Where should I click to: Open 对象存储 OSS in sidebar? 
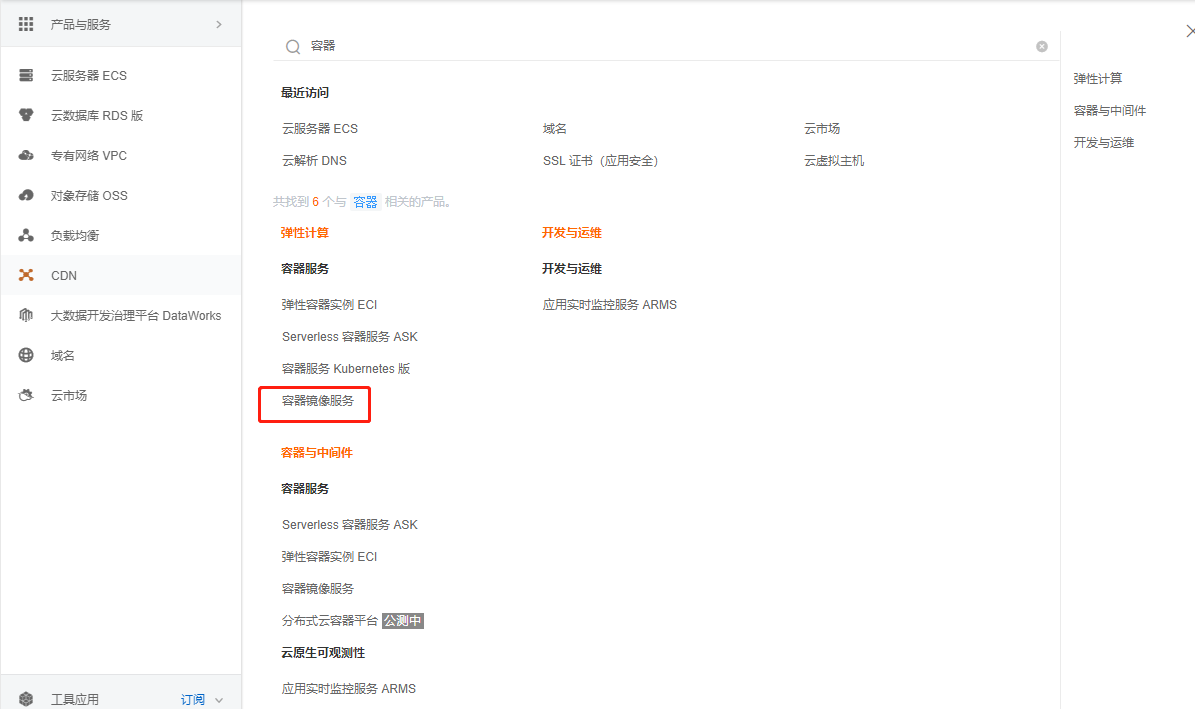pos(89,195)
